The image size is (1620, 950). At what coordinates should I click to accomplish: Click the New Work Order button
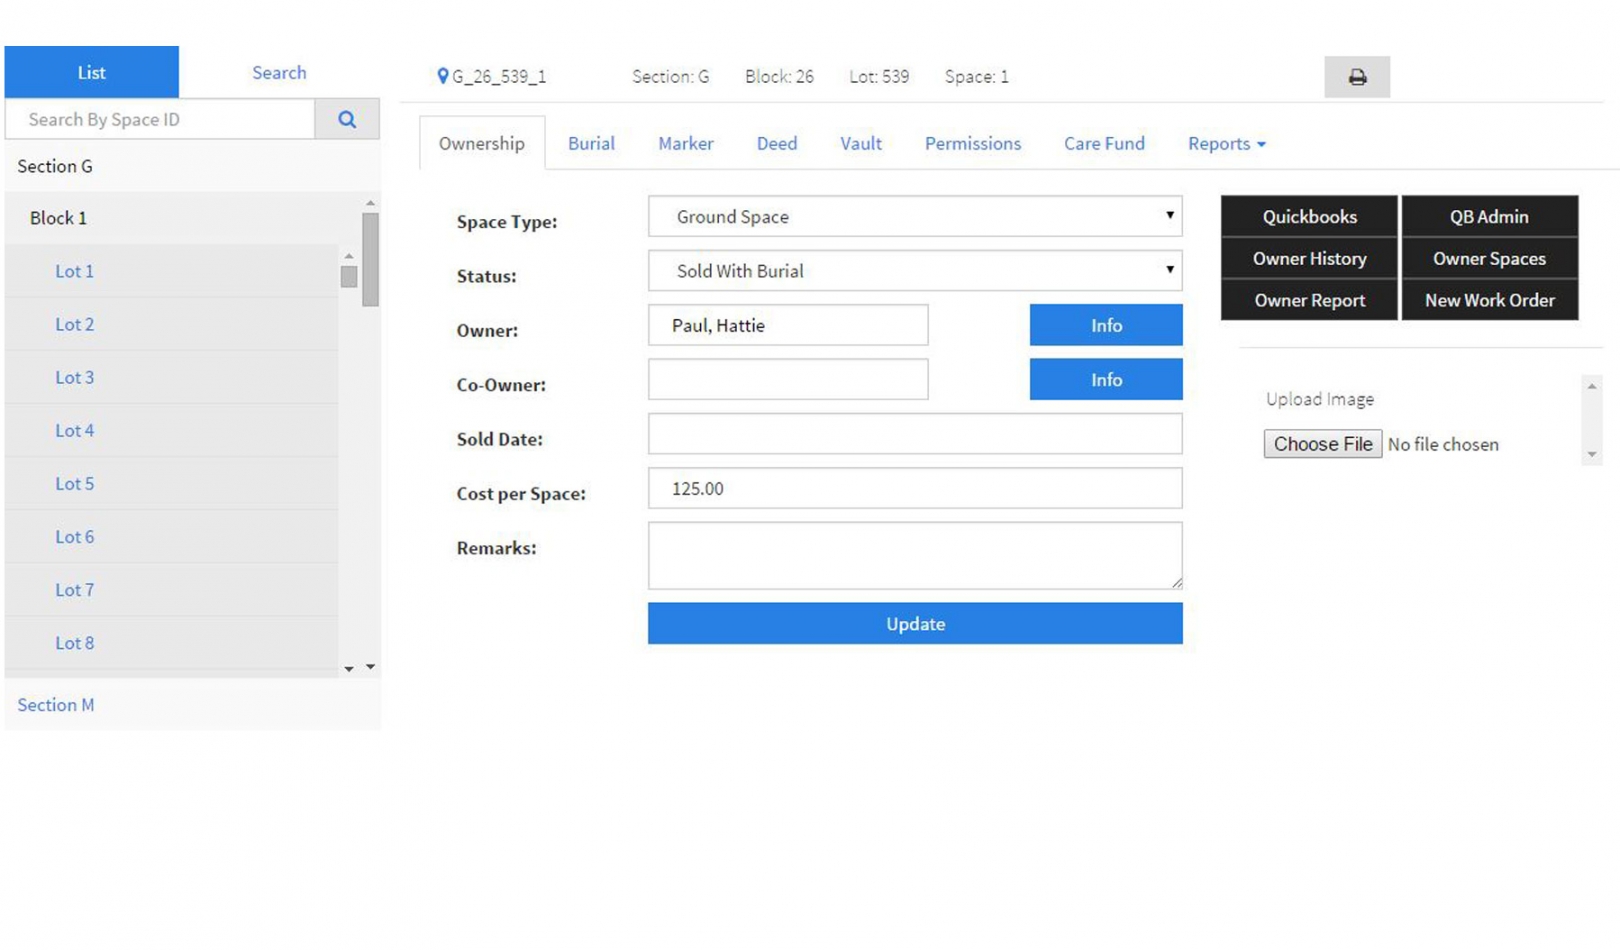click(x=1489, y=300)
